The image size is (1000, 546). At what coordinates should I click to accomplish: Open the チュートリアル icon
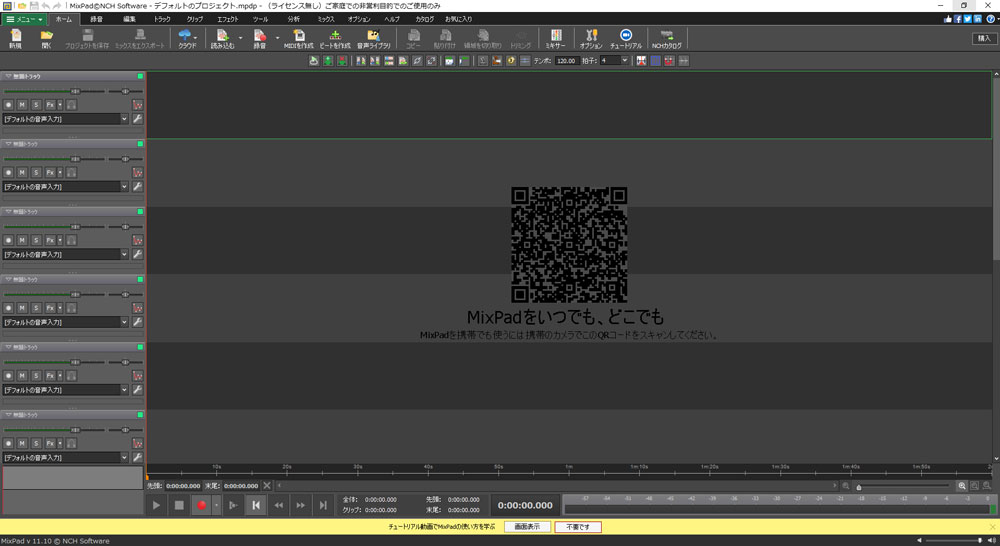point(626,38)
